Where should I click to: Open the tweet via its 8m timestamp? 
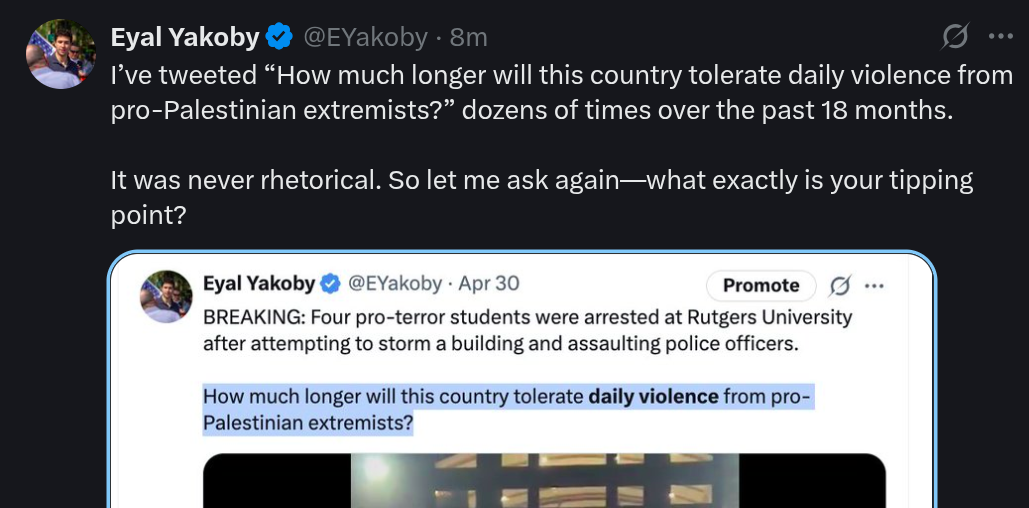click(469, 38)
